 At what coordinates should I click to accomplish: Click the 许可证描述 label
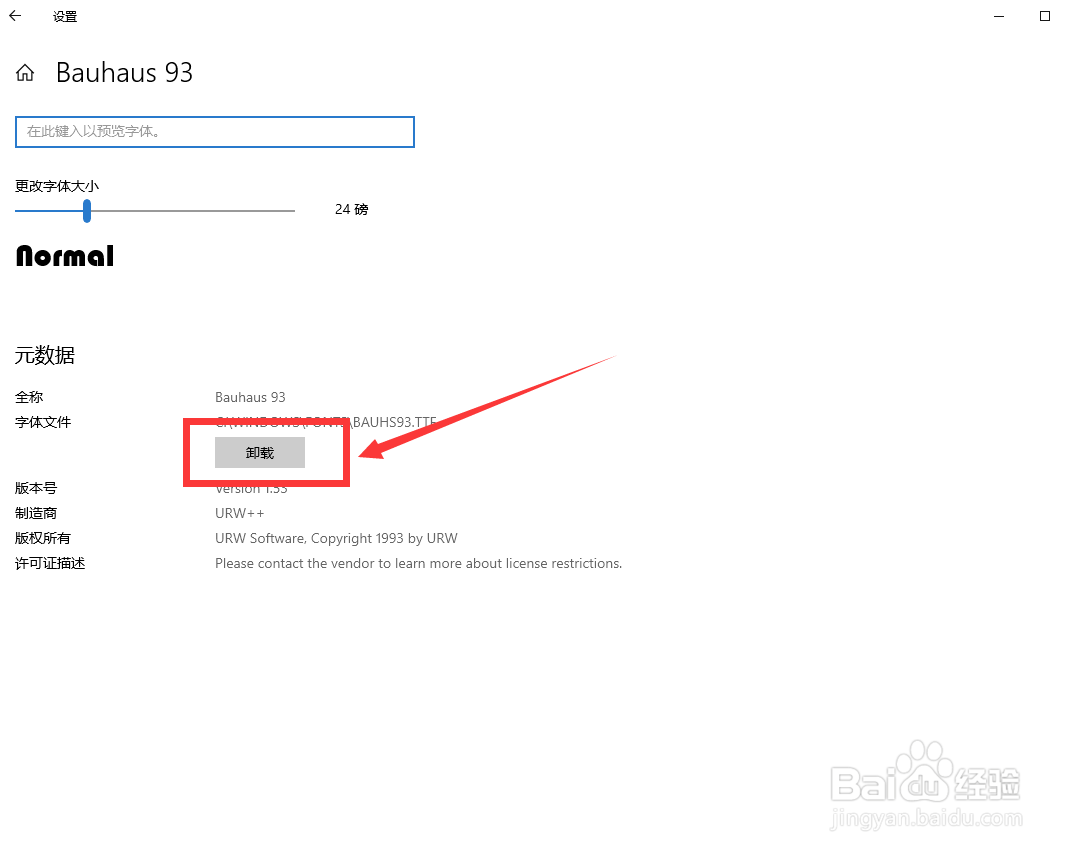point(50,564)
